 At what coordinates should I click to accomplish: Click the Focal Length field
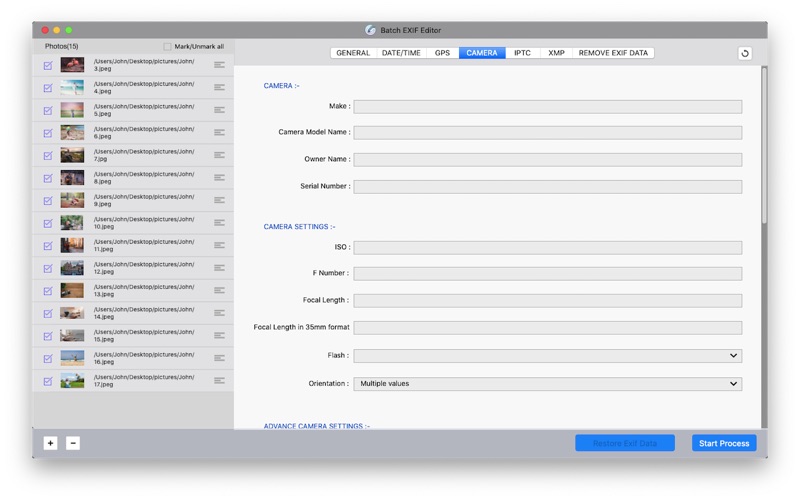(x=547, y=301)
